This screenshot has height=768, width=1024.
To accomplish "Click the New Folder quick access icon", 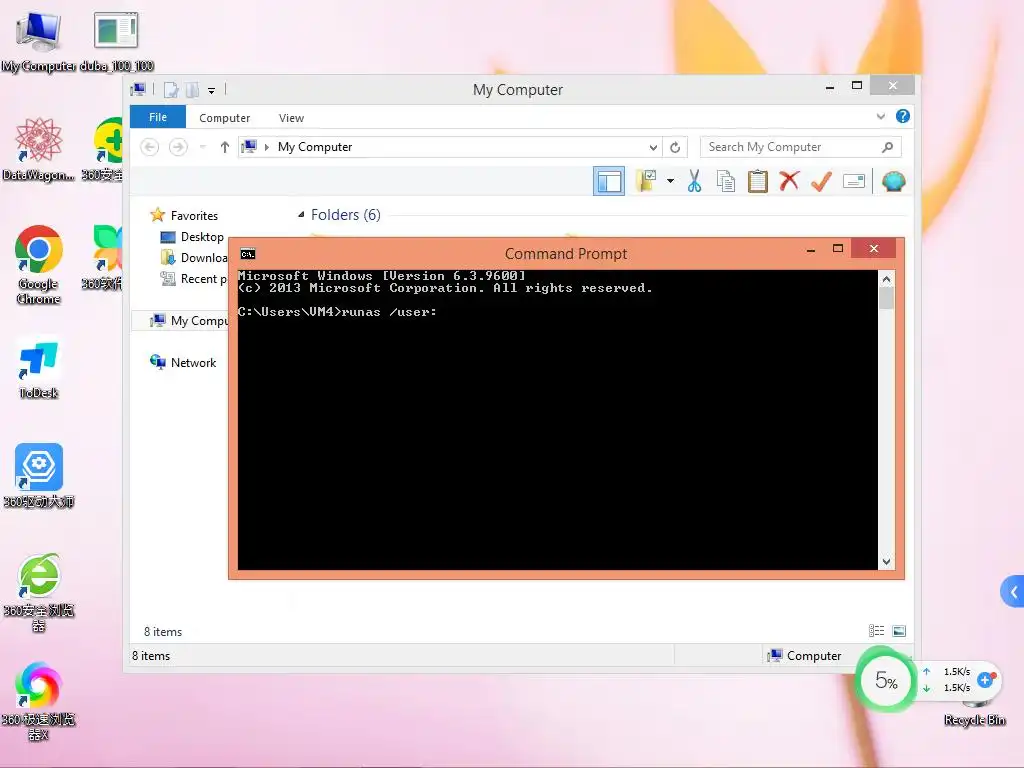I will 192,89.
